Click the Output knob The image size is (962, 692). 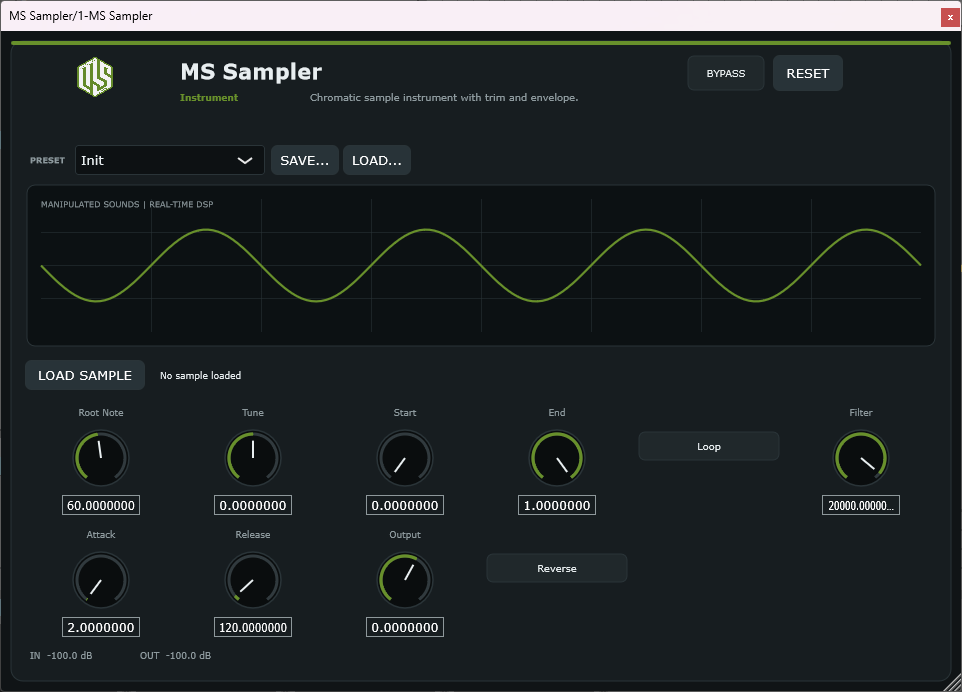click(404, 580)
